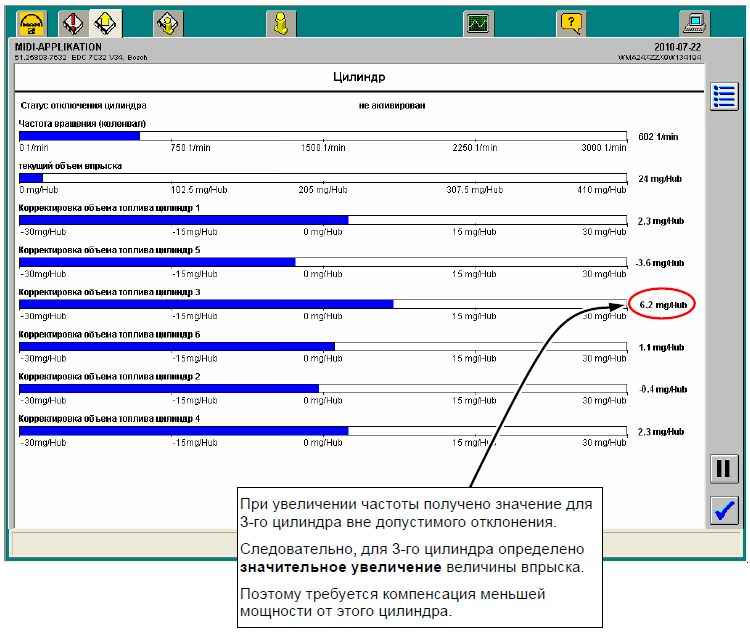
Task: Open the green oscilloscope monitoring icon
Action: click(478, 23)
